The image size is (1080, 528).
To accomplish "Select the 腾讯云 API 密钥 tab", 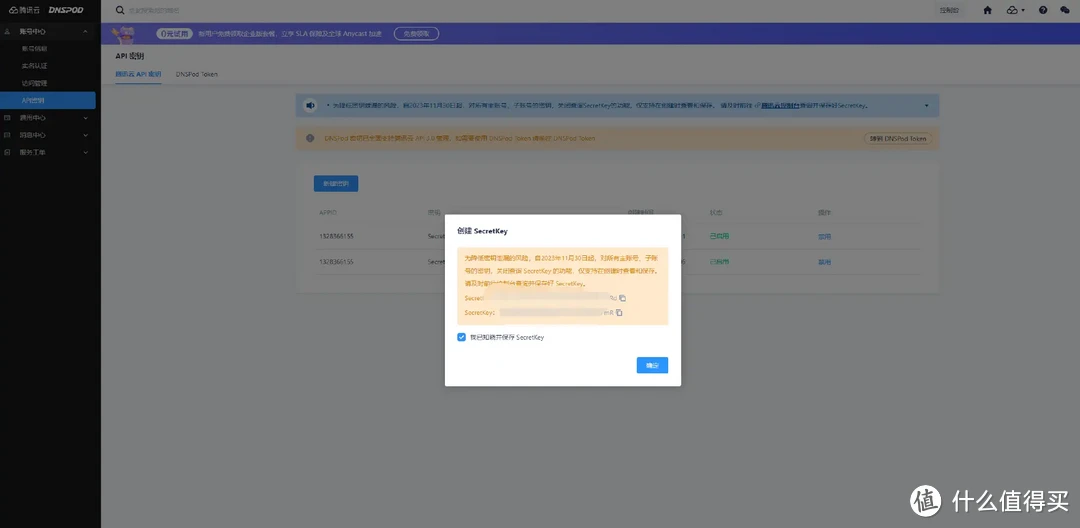I will click(x=138, y=74).
